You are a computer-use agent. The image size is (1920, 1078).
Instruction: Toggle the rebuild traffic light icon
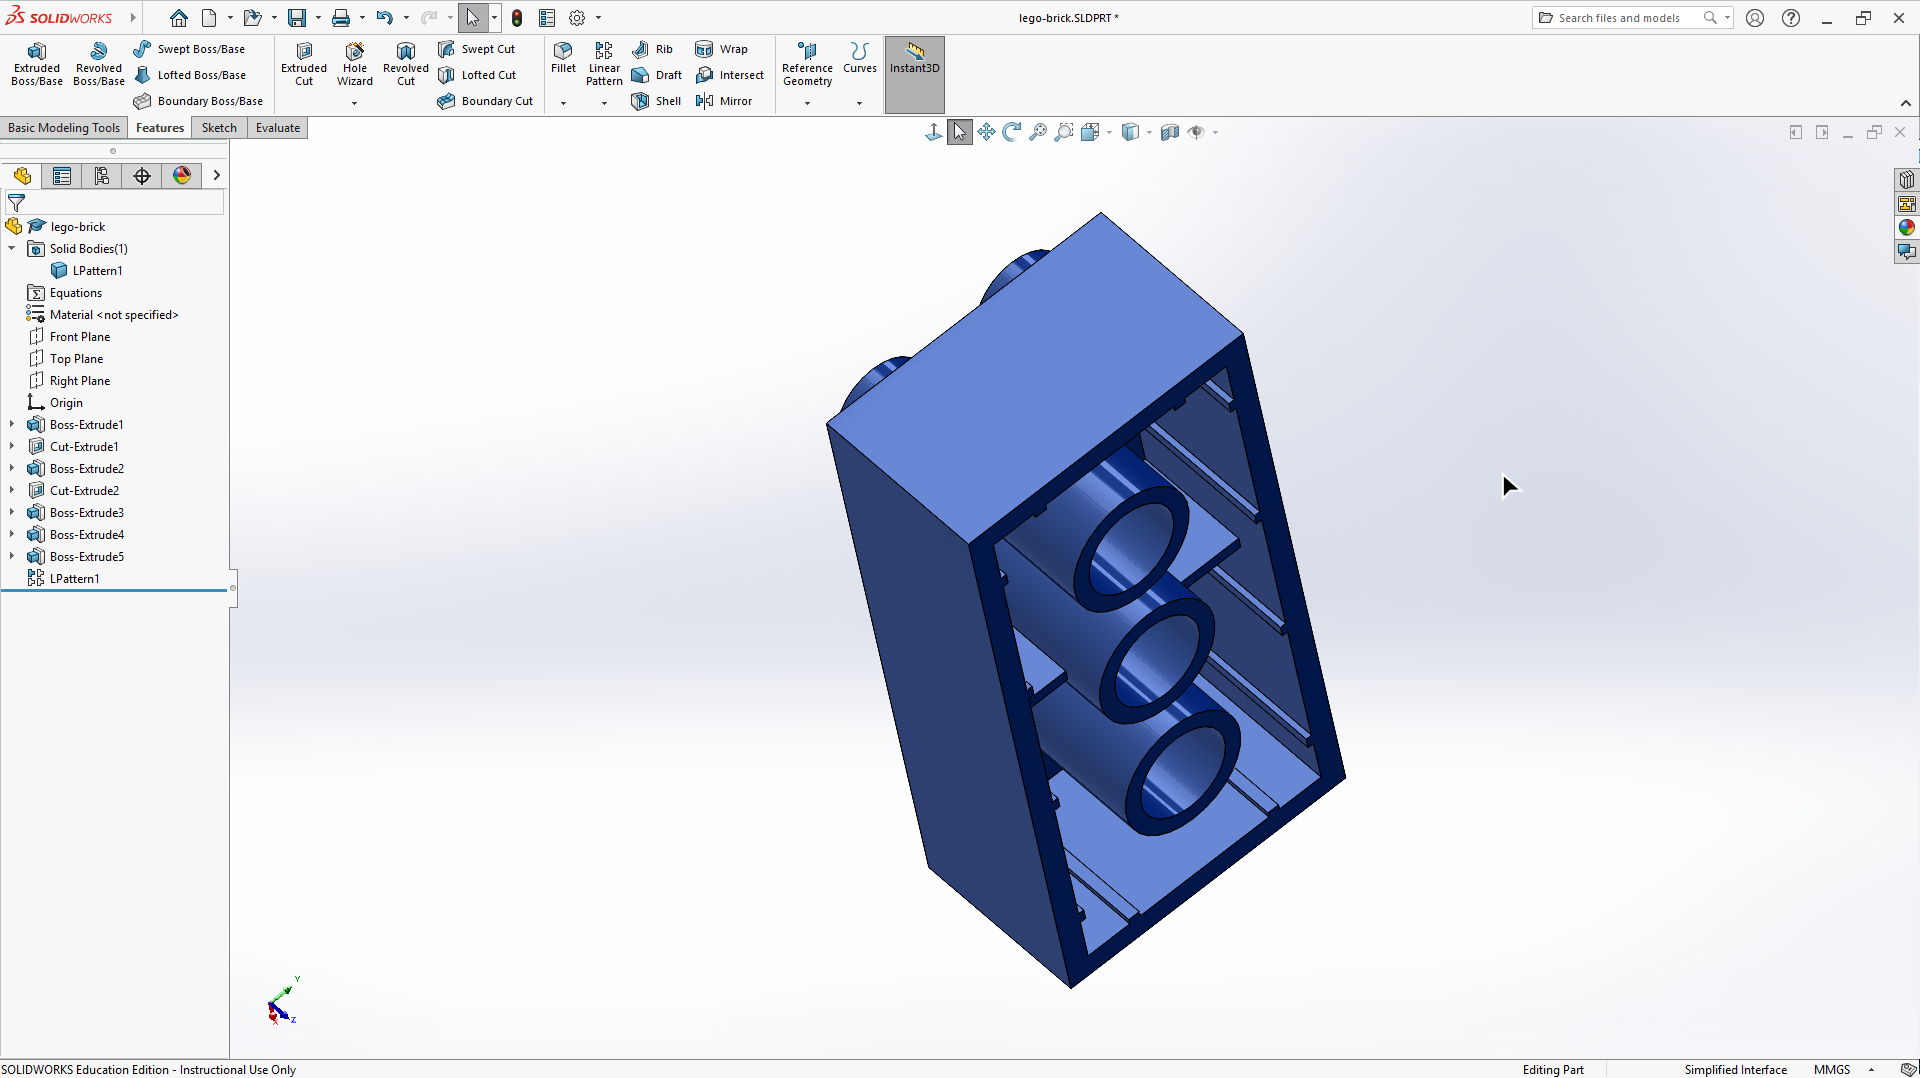[x=517, y=18]
